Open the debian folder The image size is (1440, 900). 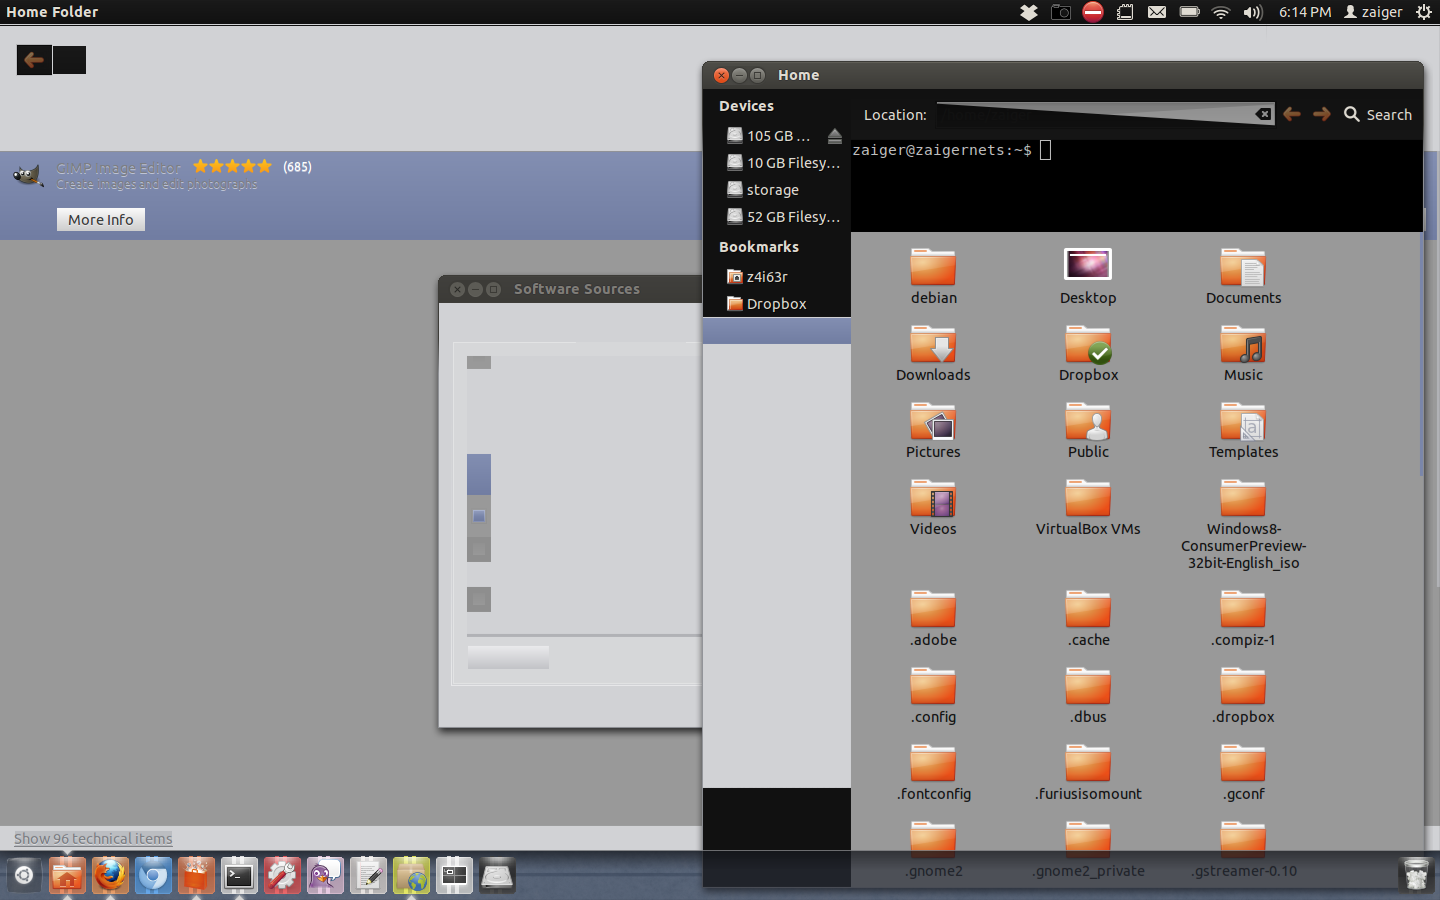pos(933,277)
